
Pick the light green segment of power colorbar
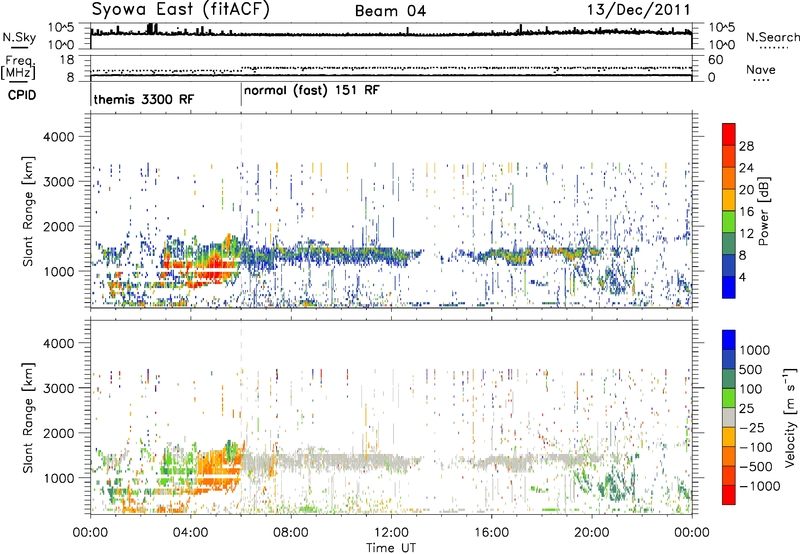(x=729, y=222)
